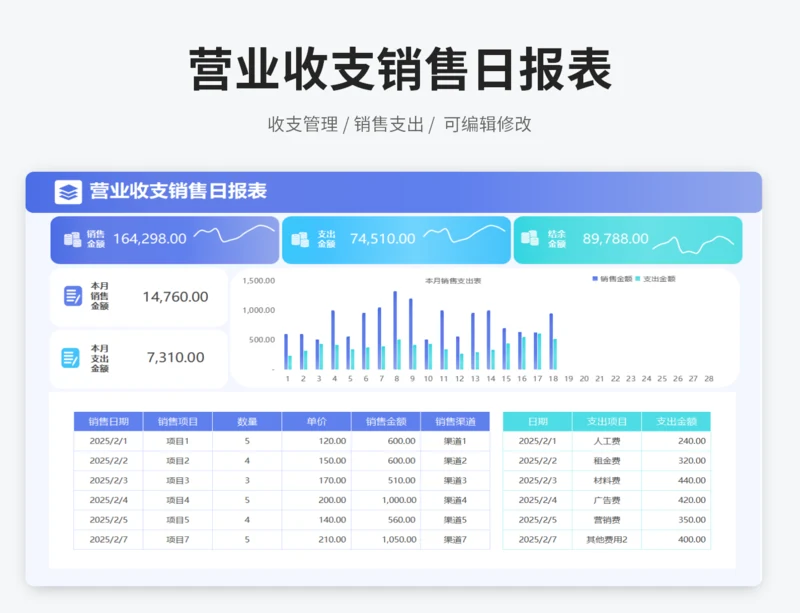Select quantity 3 cell in 项目3 row
This screenshot has width=800, height=613.
(x=247, y=480)
